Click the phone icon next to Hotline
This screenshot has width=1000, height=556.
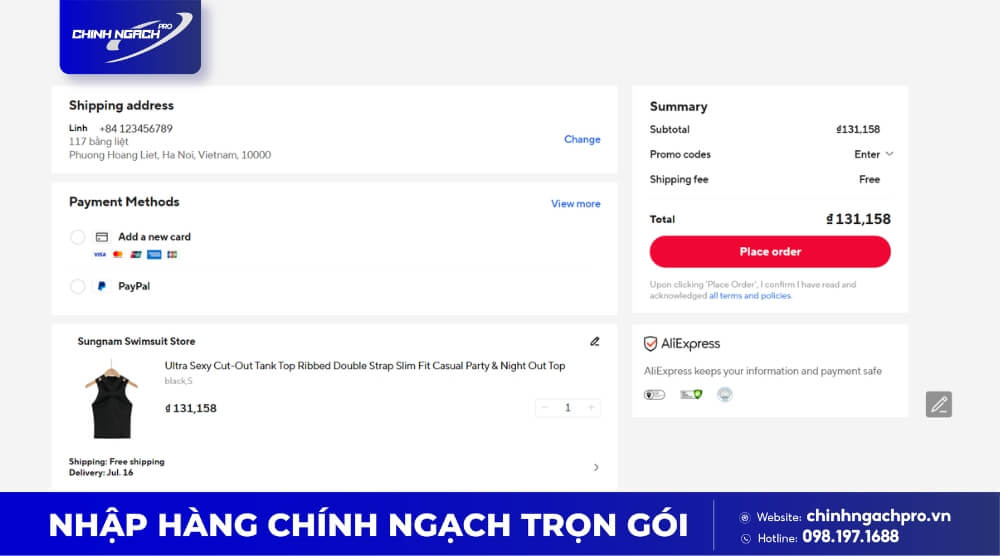point(746,539)
